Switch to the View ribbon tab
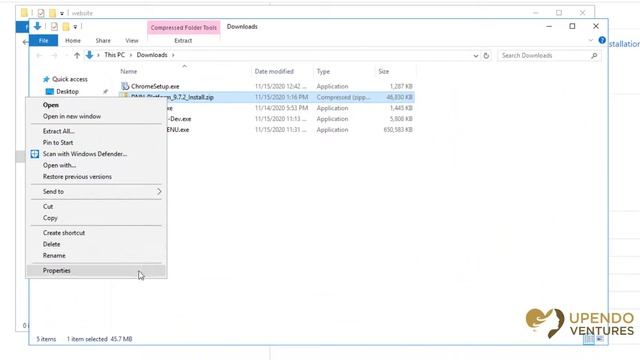Screen dimensions: 640x360 (x=132, y=40)
